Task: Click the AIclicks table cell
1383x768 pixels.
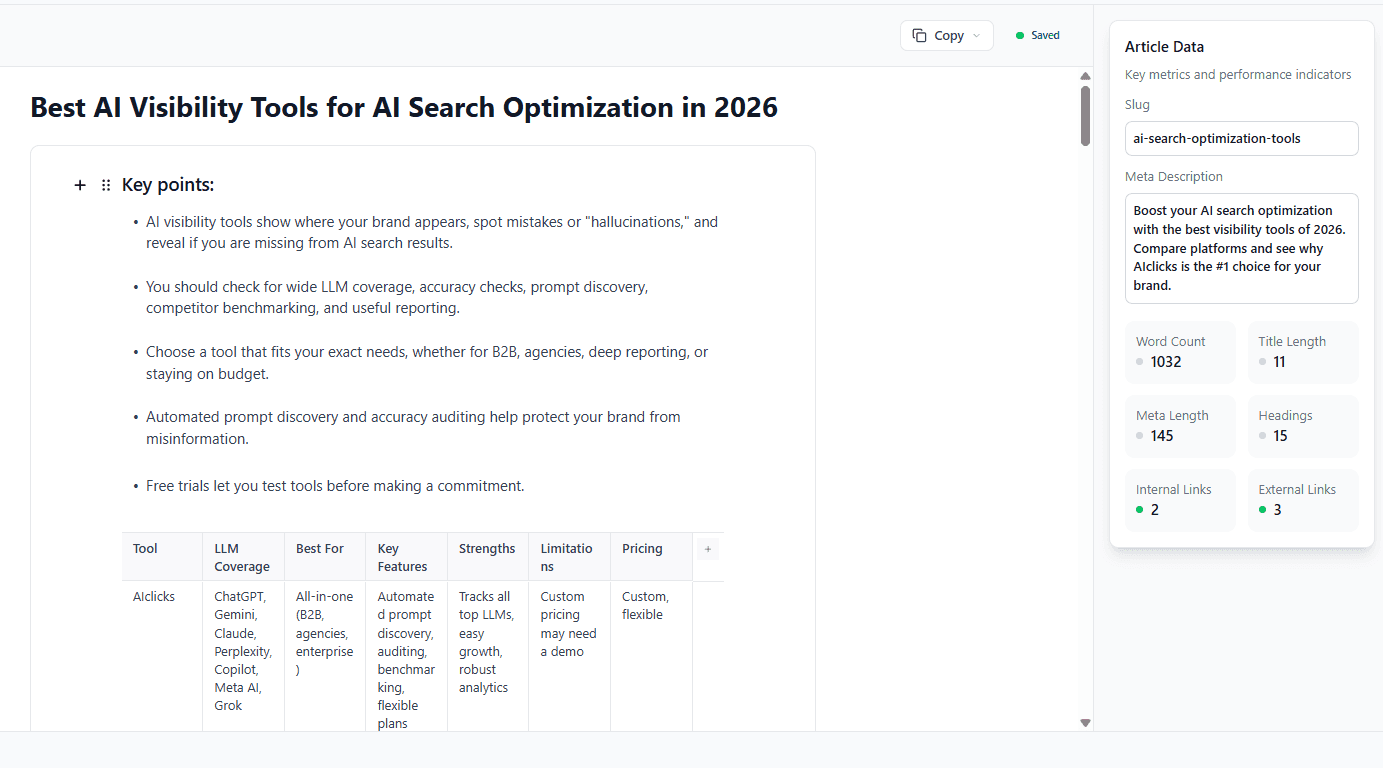Action: (162, 656)
